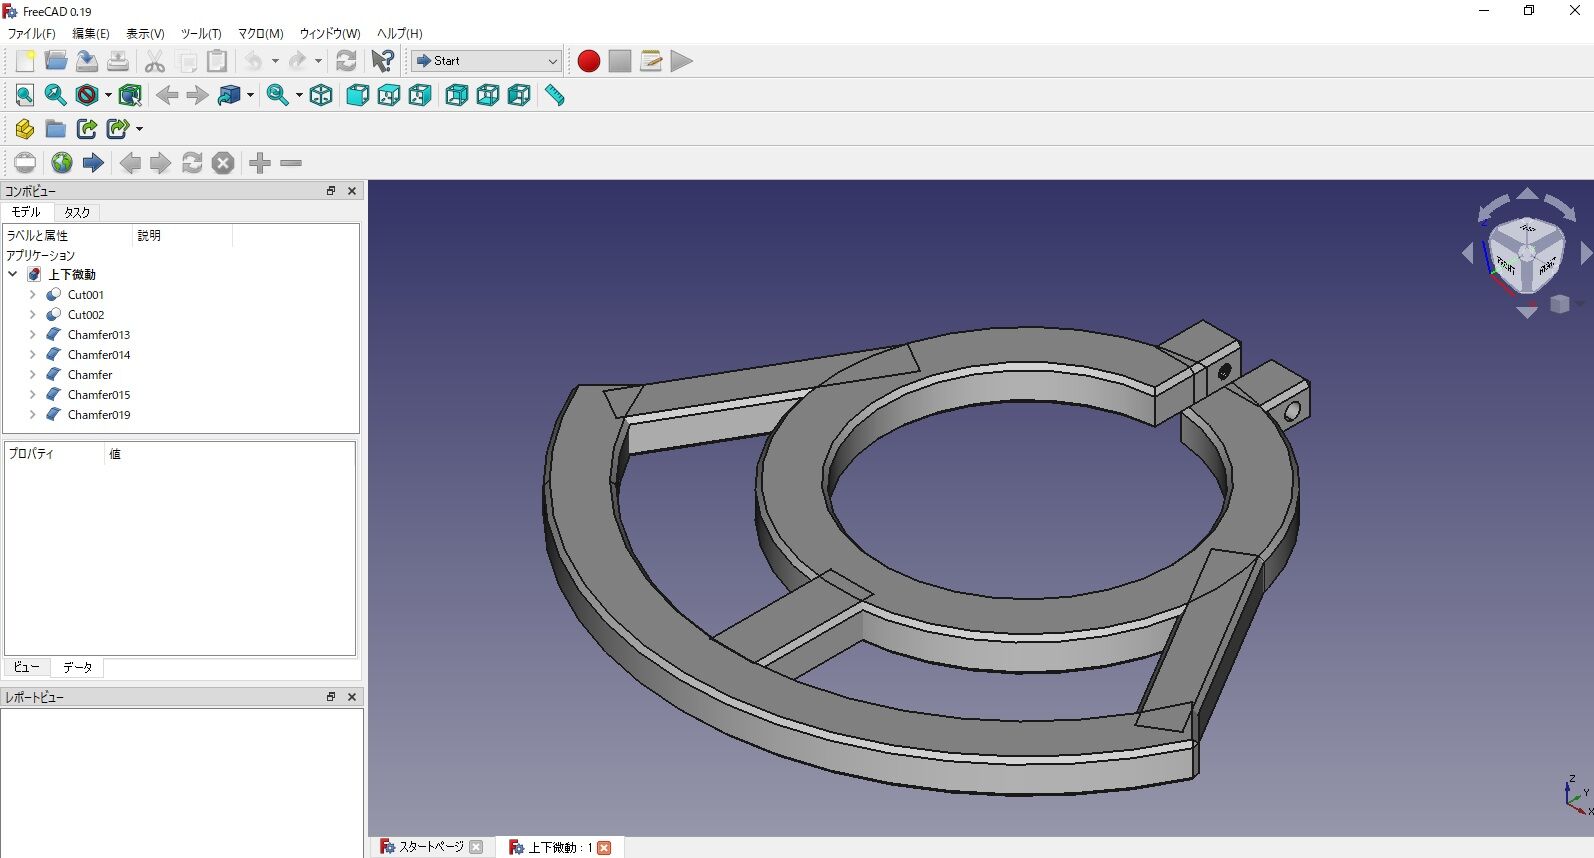Close the レポートビュー panel
This screenshot has width=1594, height=858.
(352, 697)
